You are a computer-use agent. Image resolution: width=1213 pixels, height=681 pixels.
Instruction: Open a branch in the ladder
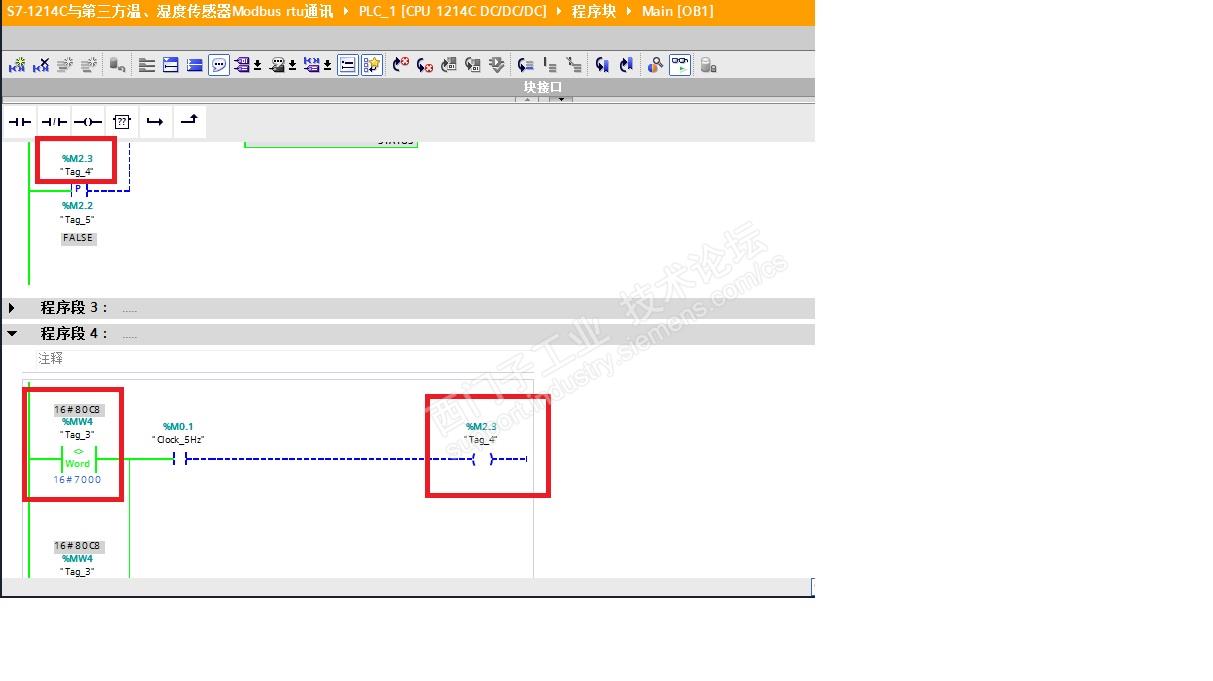(155, 122)
